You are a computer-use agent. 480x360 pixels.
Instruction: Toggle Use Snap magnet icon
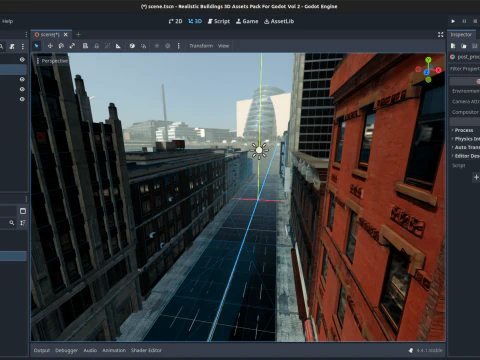point(143,46)
